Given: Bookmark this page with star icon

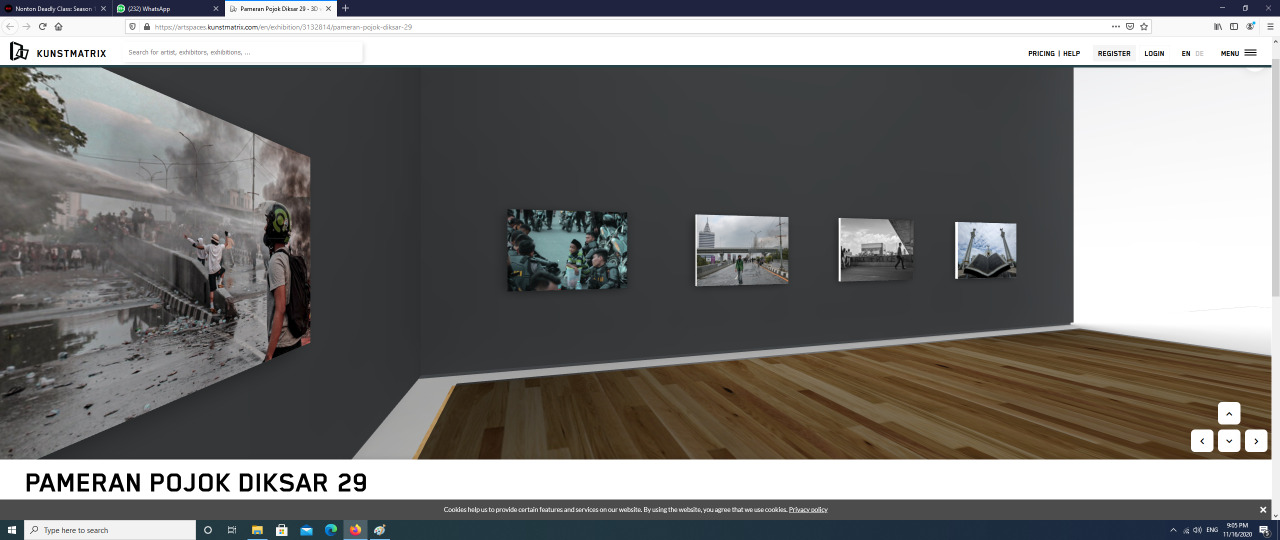Looking at the screenshot, I should [x=1144, y=27].
